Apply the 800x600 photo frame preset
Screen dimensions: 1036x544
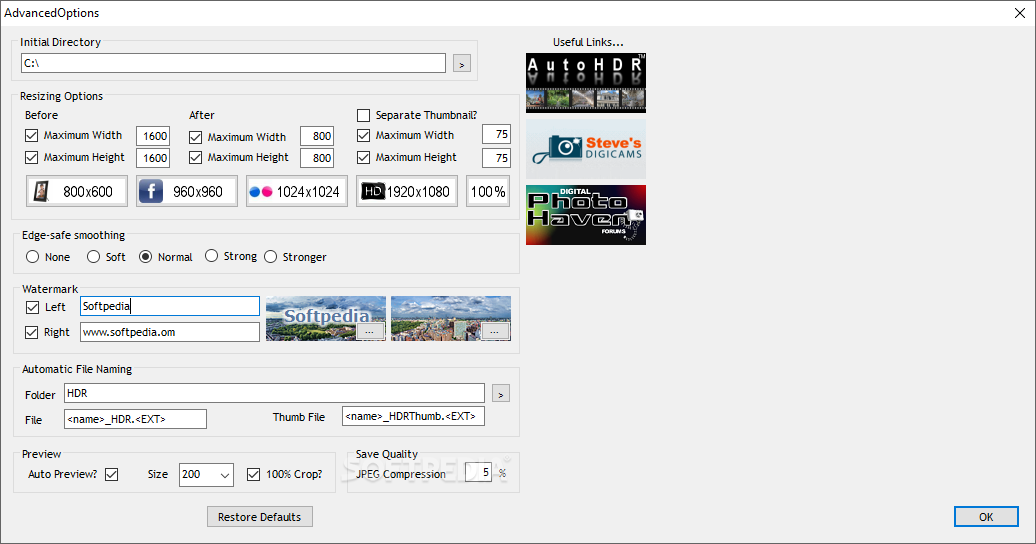tap(77, 192)
